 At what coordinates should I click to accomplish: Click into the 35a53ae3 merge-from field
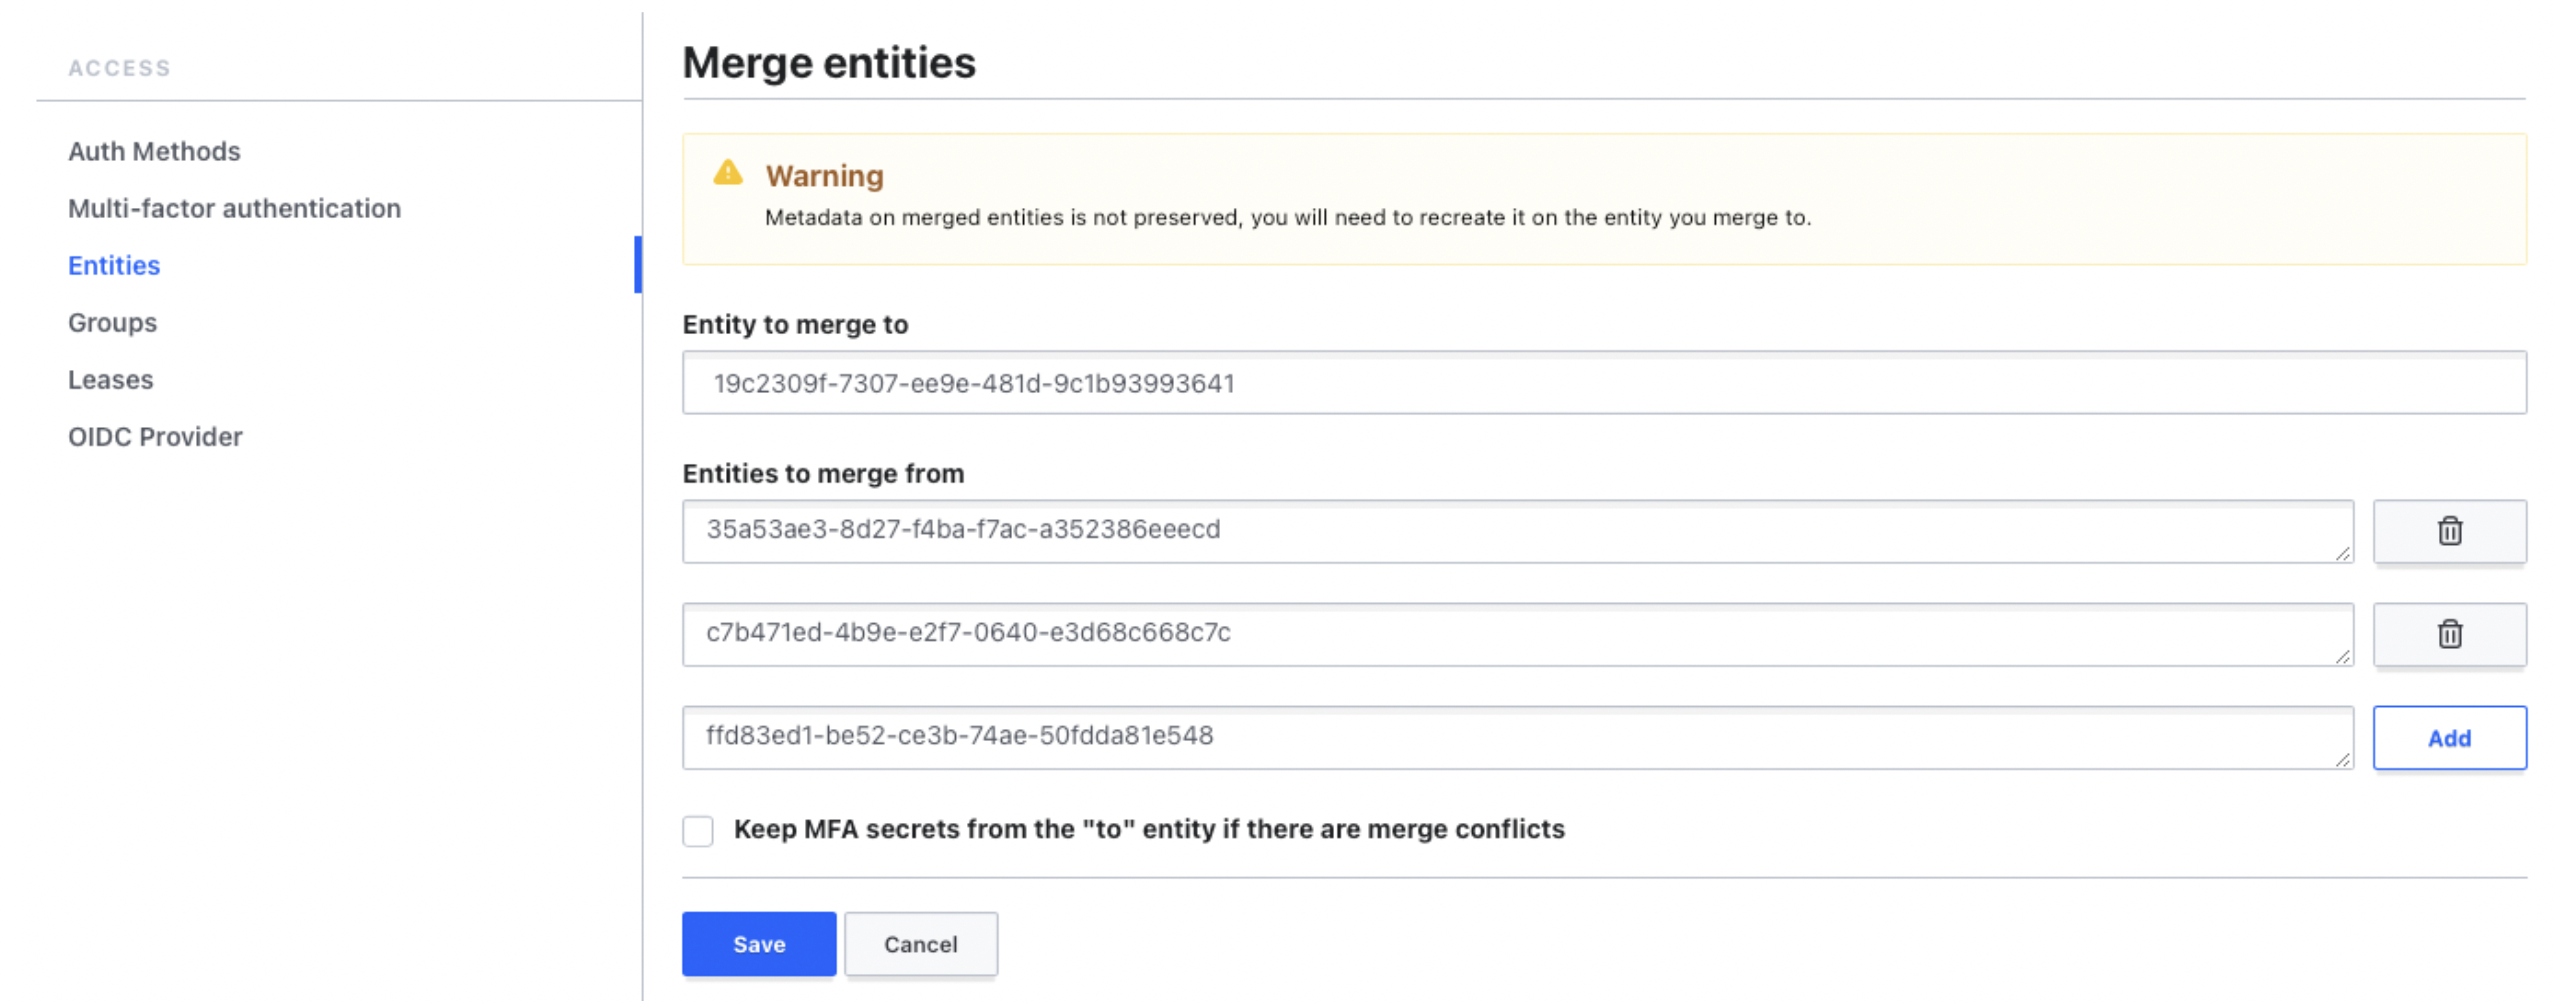pos(1516,531)
